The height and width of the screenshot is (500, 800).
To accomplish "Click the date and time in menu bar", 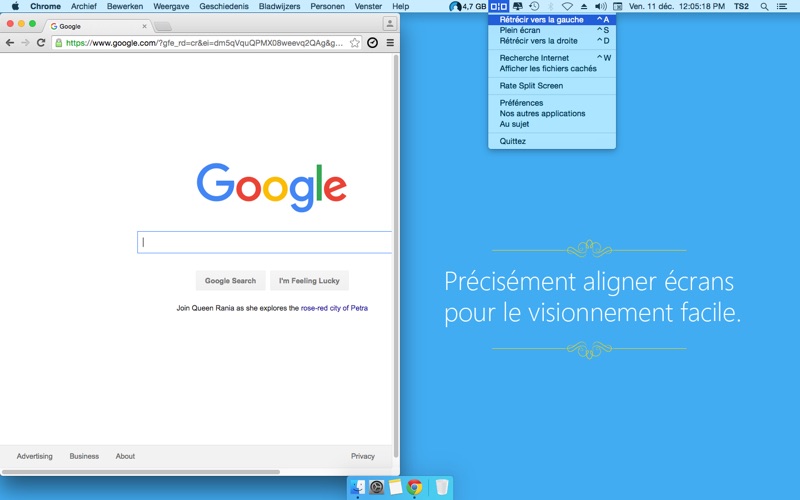I will [677, 6].
